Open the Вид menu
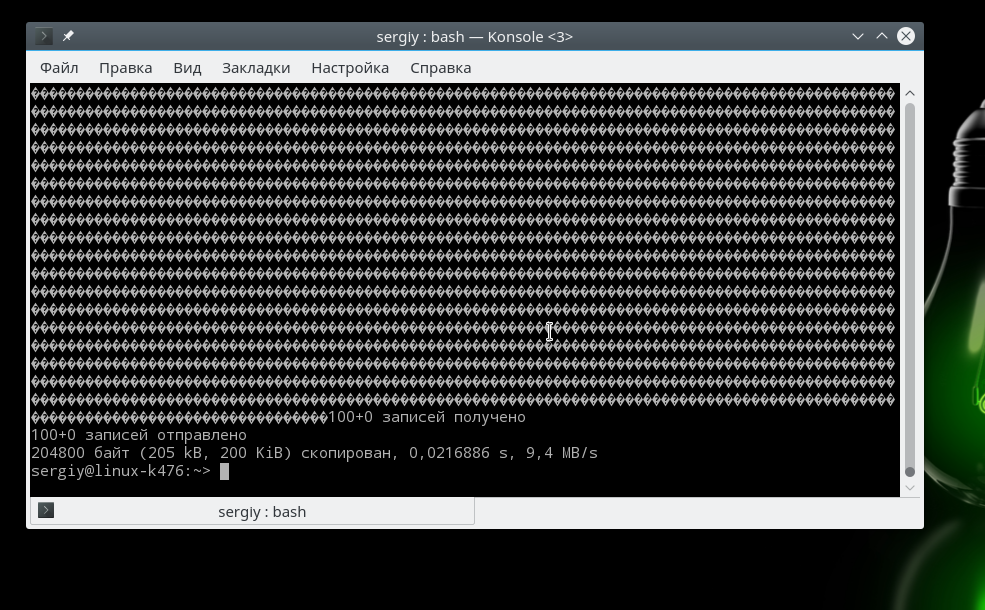This screenshot has width=985, height=610. click(x=187, y=68)
